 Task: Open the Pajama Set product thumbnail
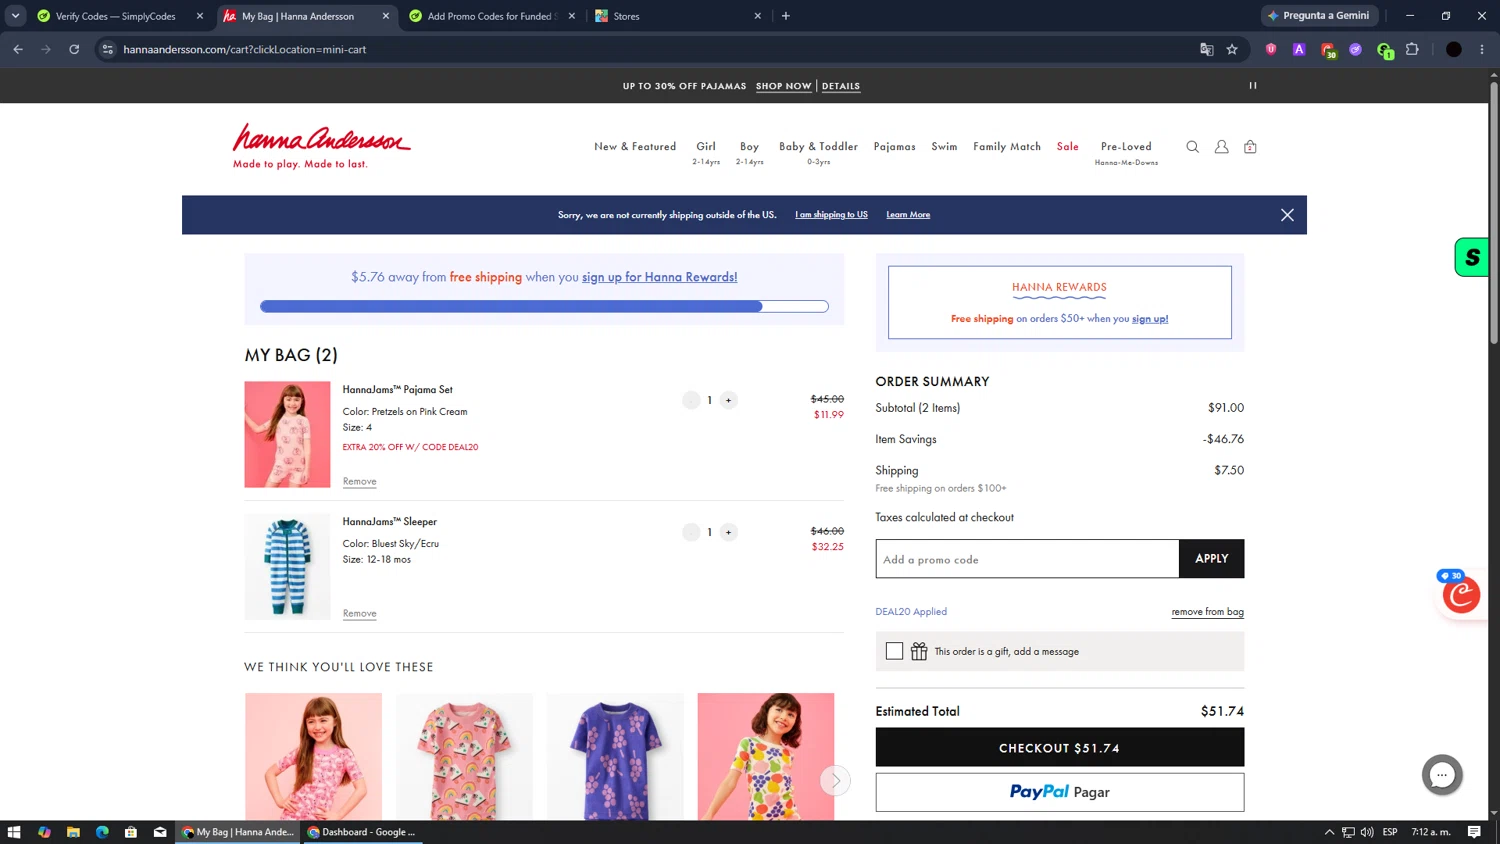click(x=287, y=434)
